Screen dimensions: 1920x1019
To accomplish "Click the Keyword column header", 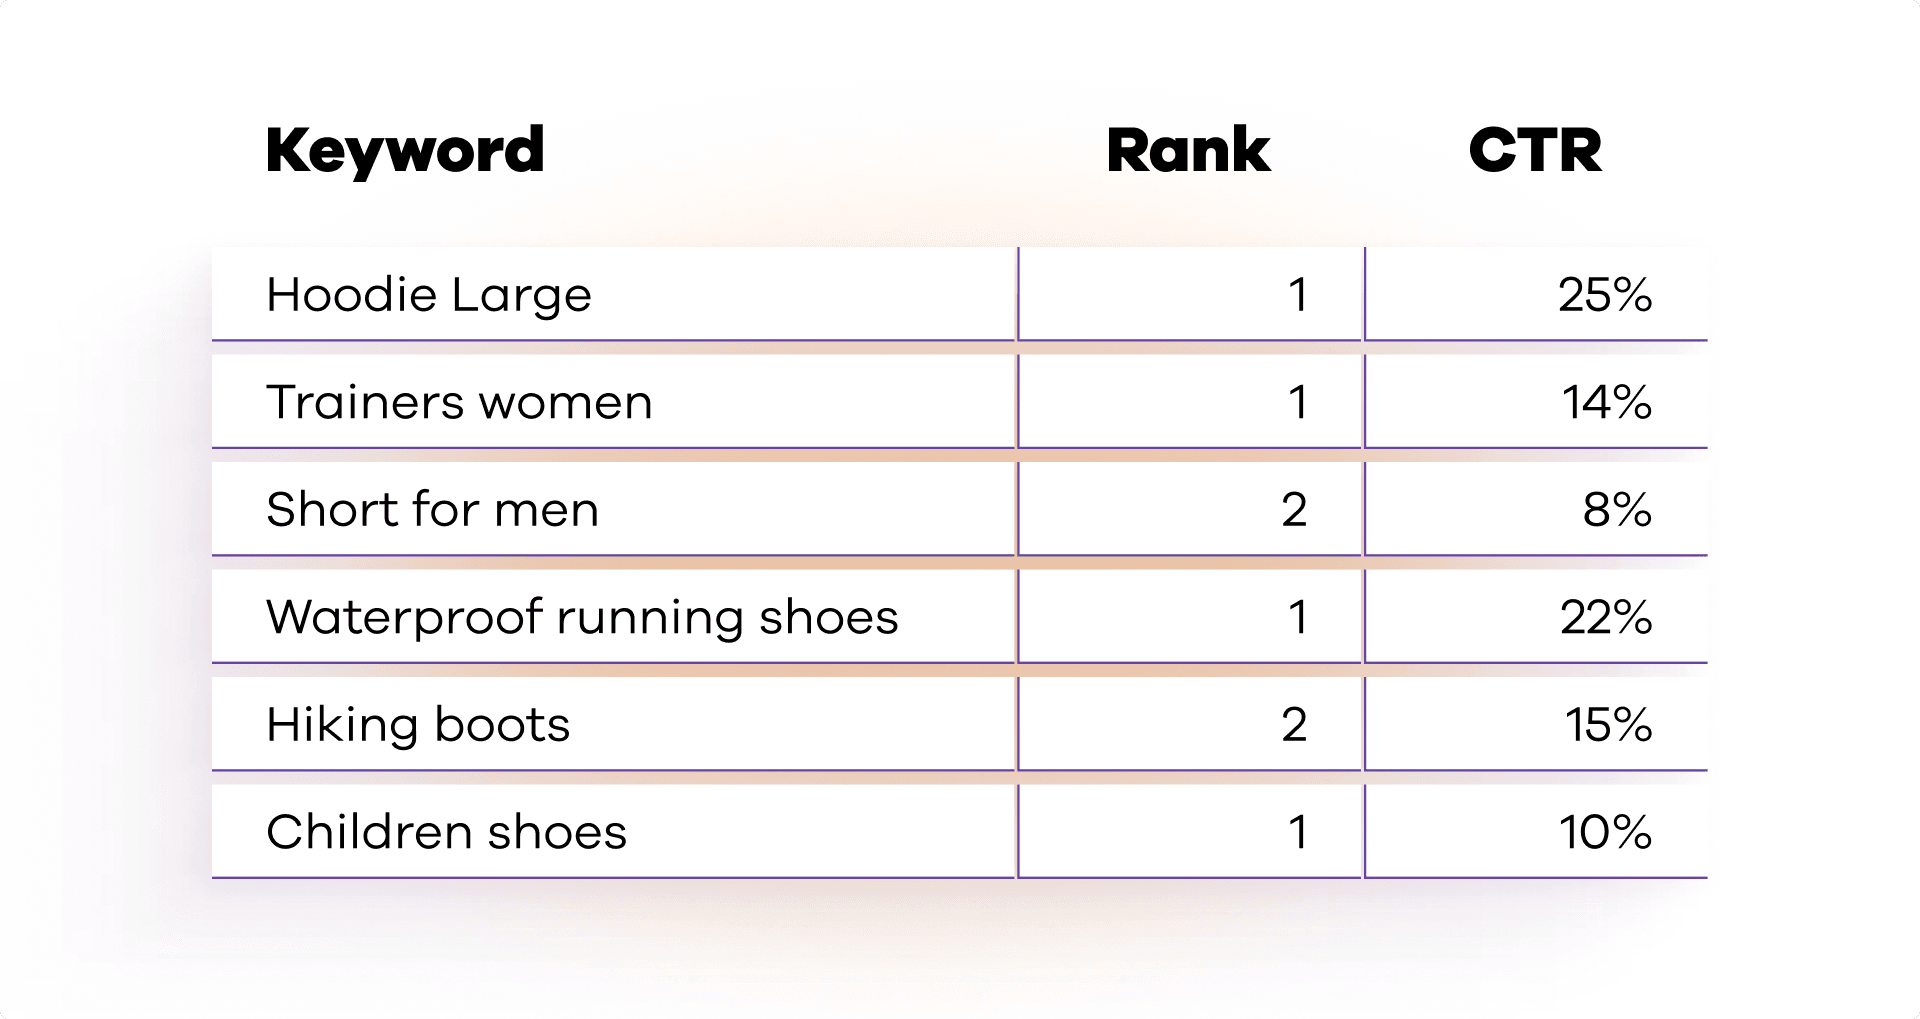I will coord(405,152).
